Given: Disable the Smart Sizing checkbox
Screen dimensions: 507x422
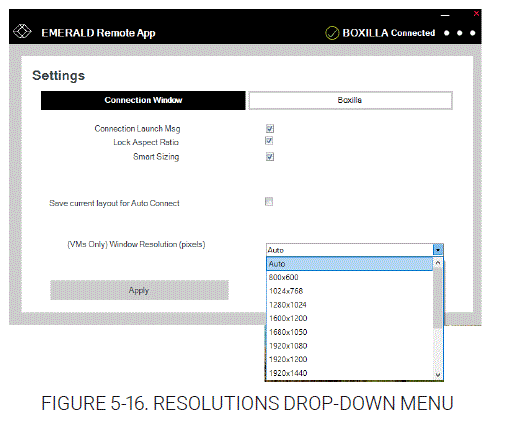Looking at the screenshot, I should [x=270, y=156].
